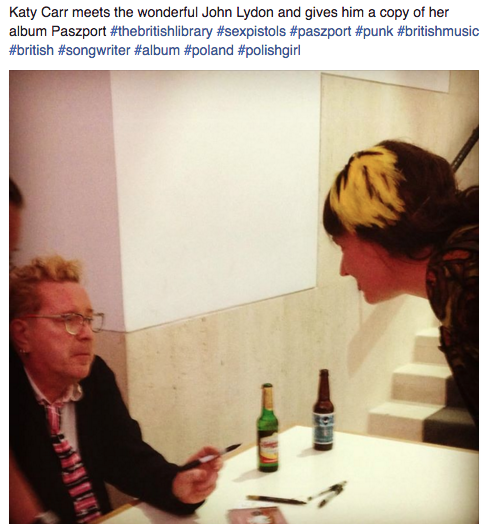This screenshot has height=524, width=485.
Task: Open the #thebritishlibrary hashtag link
Action: pyautogui.click(x=161, y=31)
